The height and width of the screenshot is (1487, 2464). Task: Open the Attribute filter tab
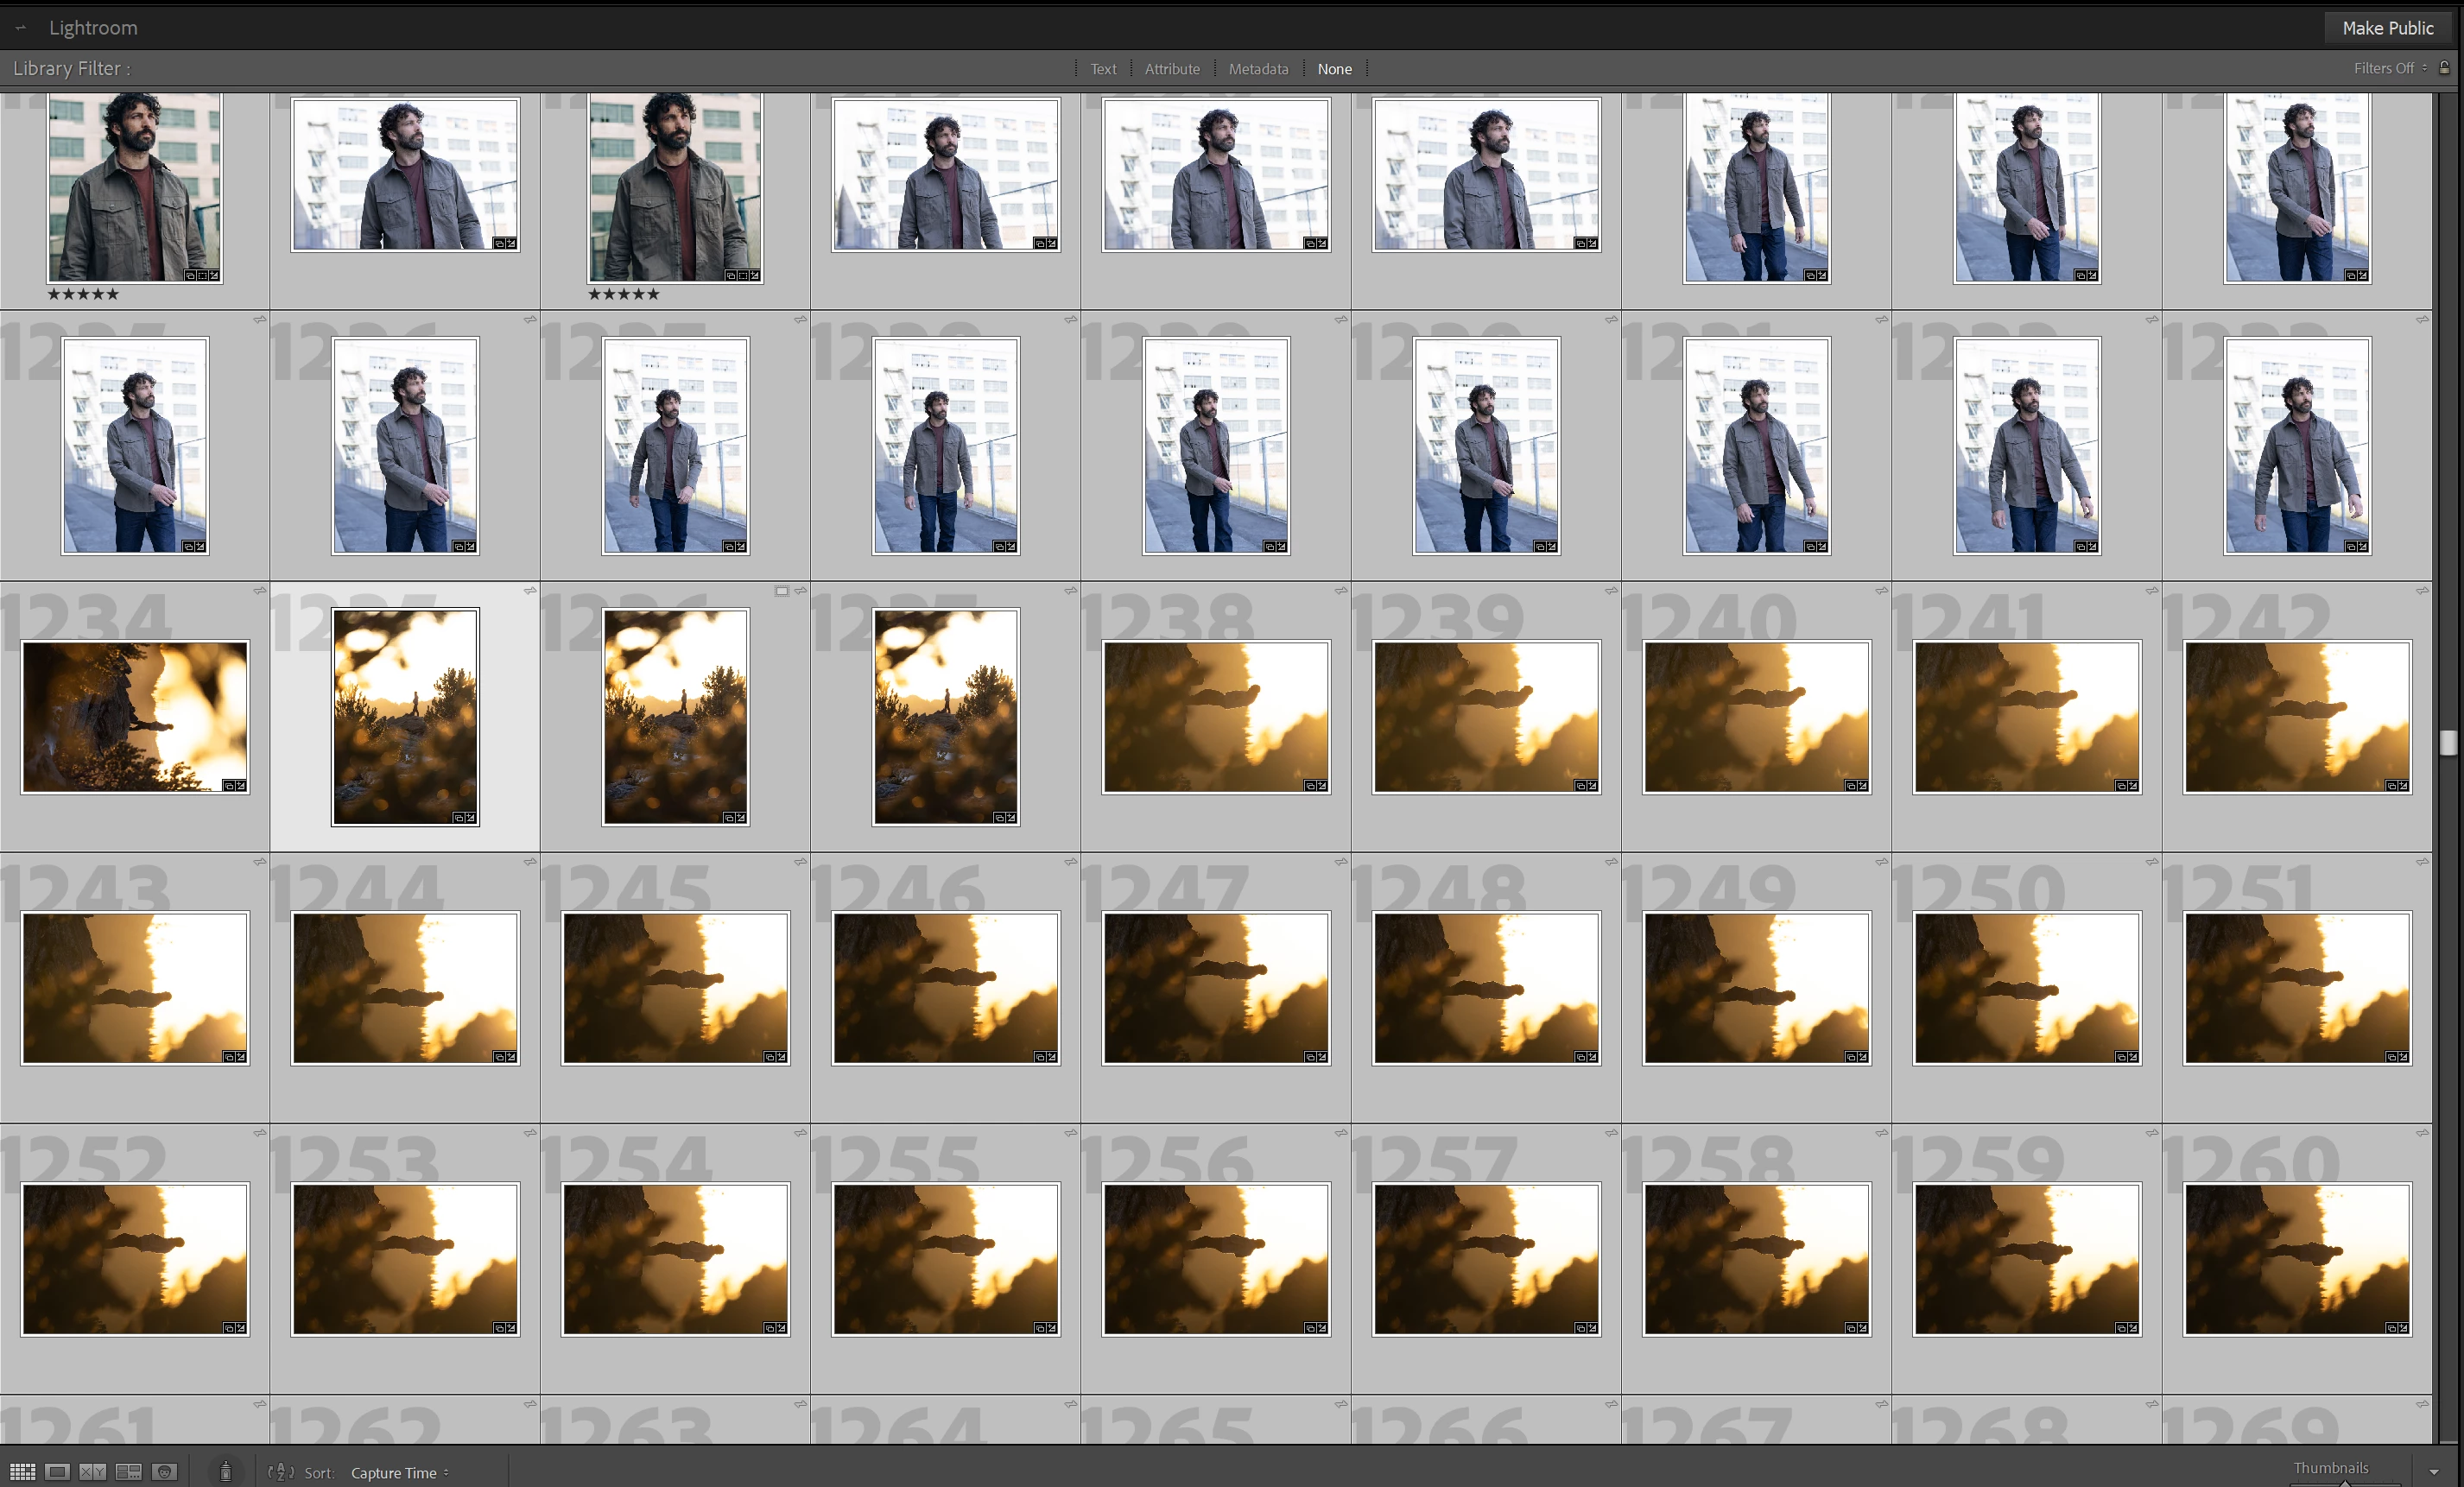pyautogui.click(x=1172, y=69)
